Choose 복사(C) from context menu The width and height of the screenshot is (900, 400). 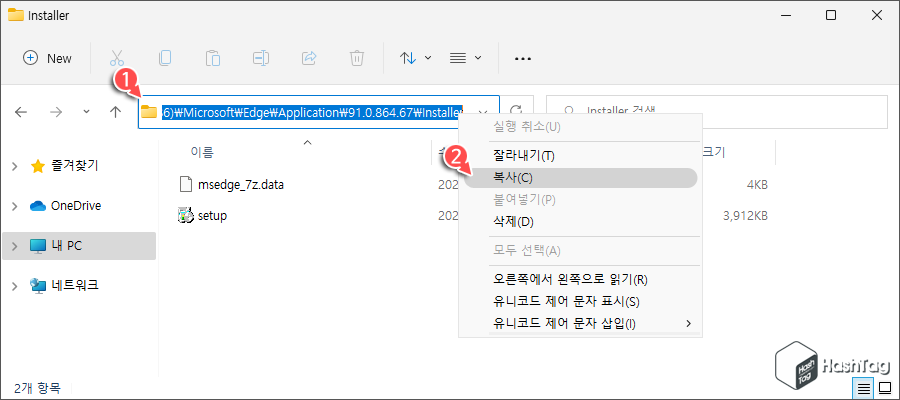pyautogui.click(x=580, y=178)
